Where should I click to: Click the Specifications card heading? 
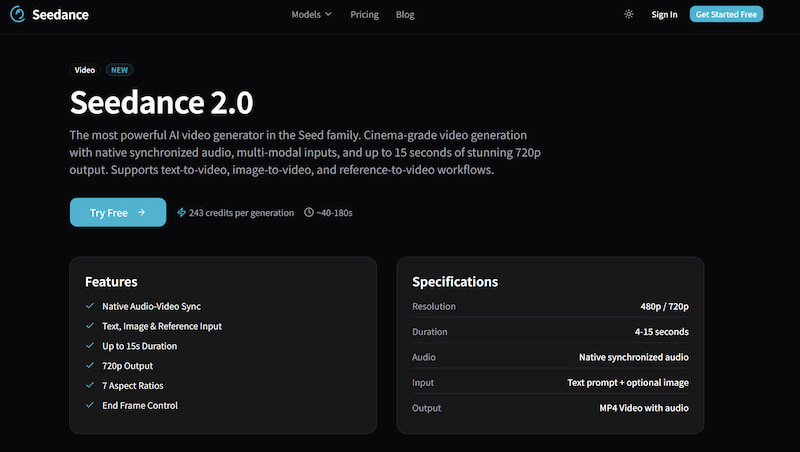[x=455, y=282]
